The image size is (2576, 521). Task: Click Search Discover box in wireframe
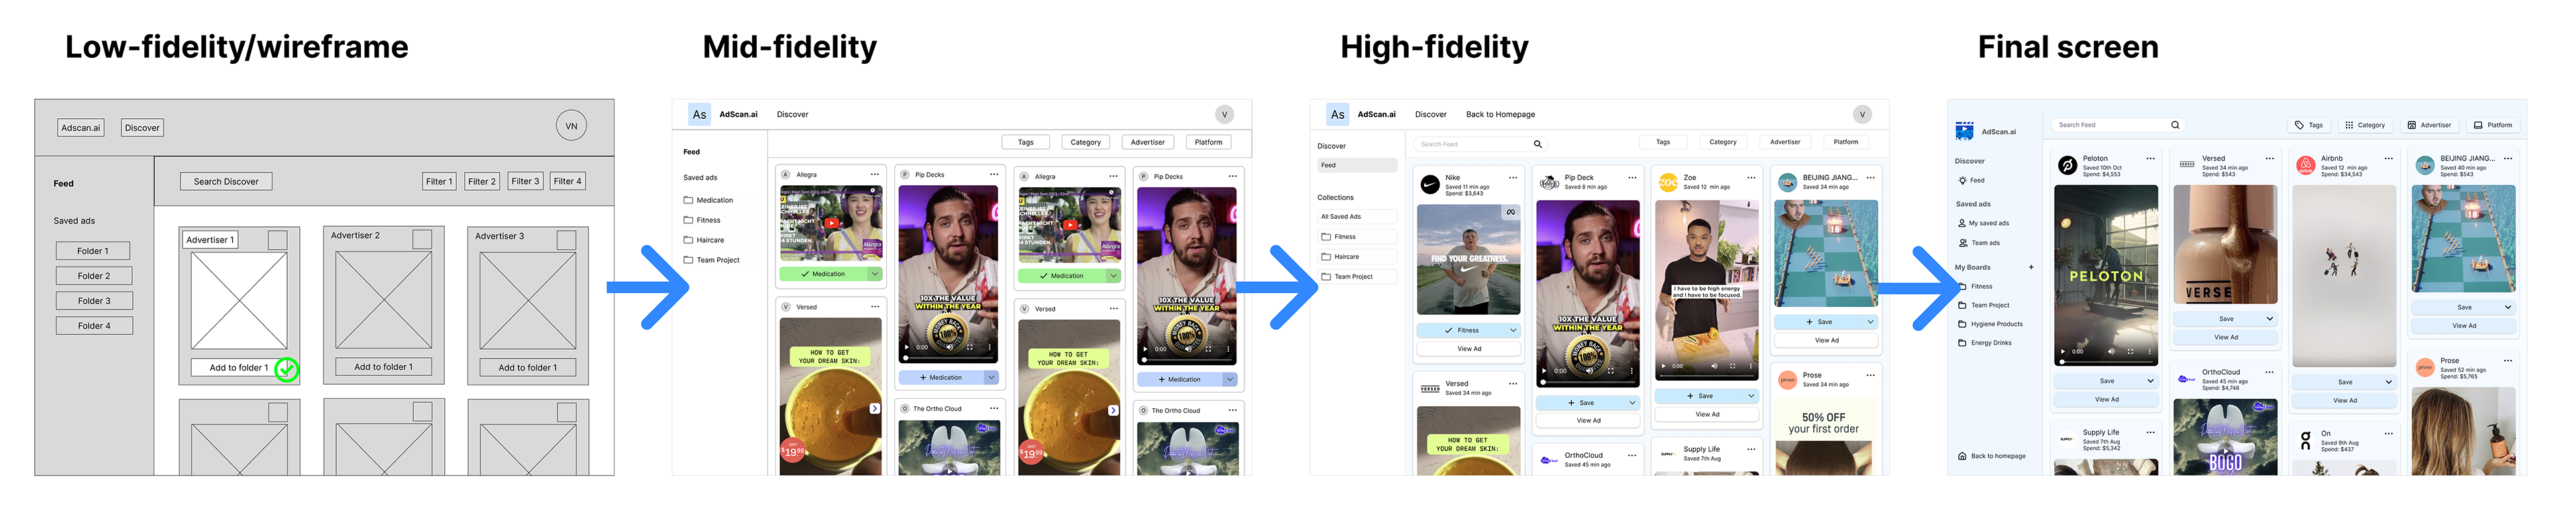pos(226,182)
